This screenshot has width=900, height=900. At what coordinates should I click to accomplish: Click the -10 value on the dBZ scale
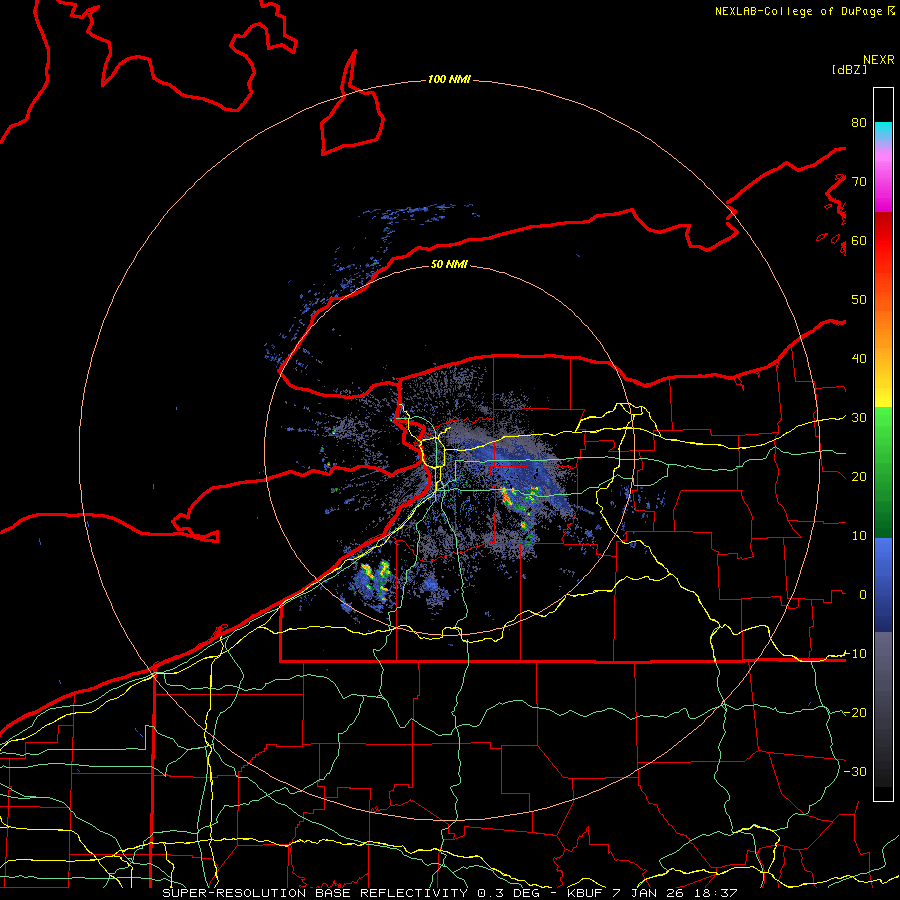click(855, 654)
